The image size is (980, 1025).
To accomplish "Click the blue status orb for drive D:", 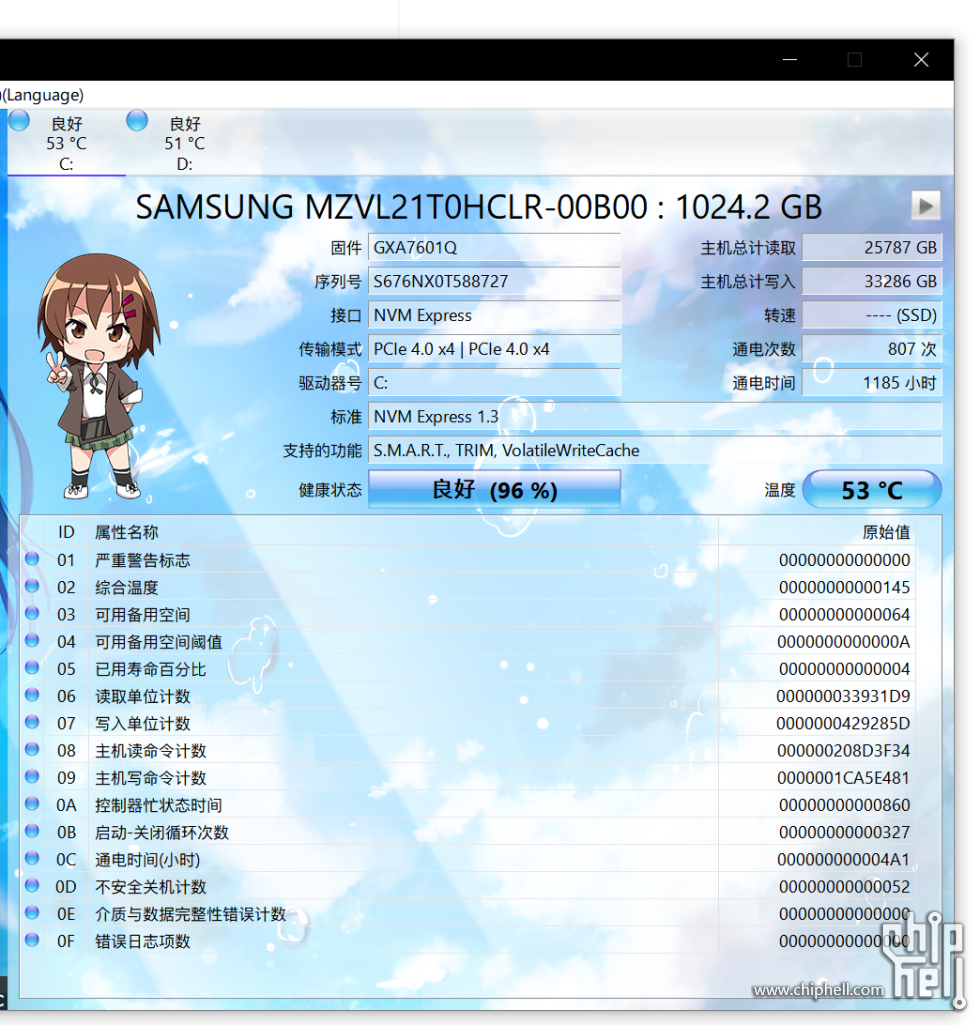I will 137,121.
